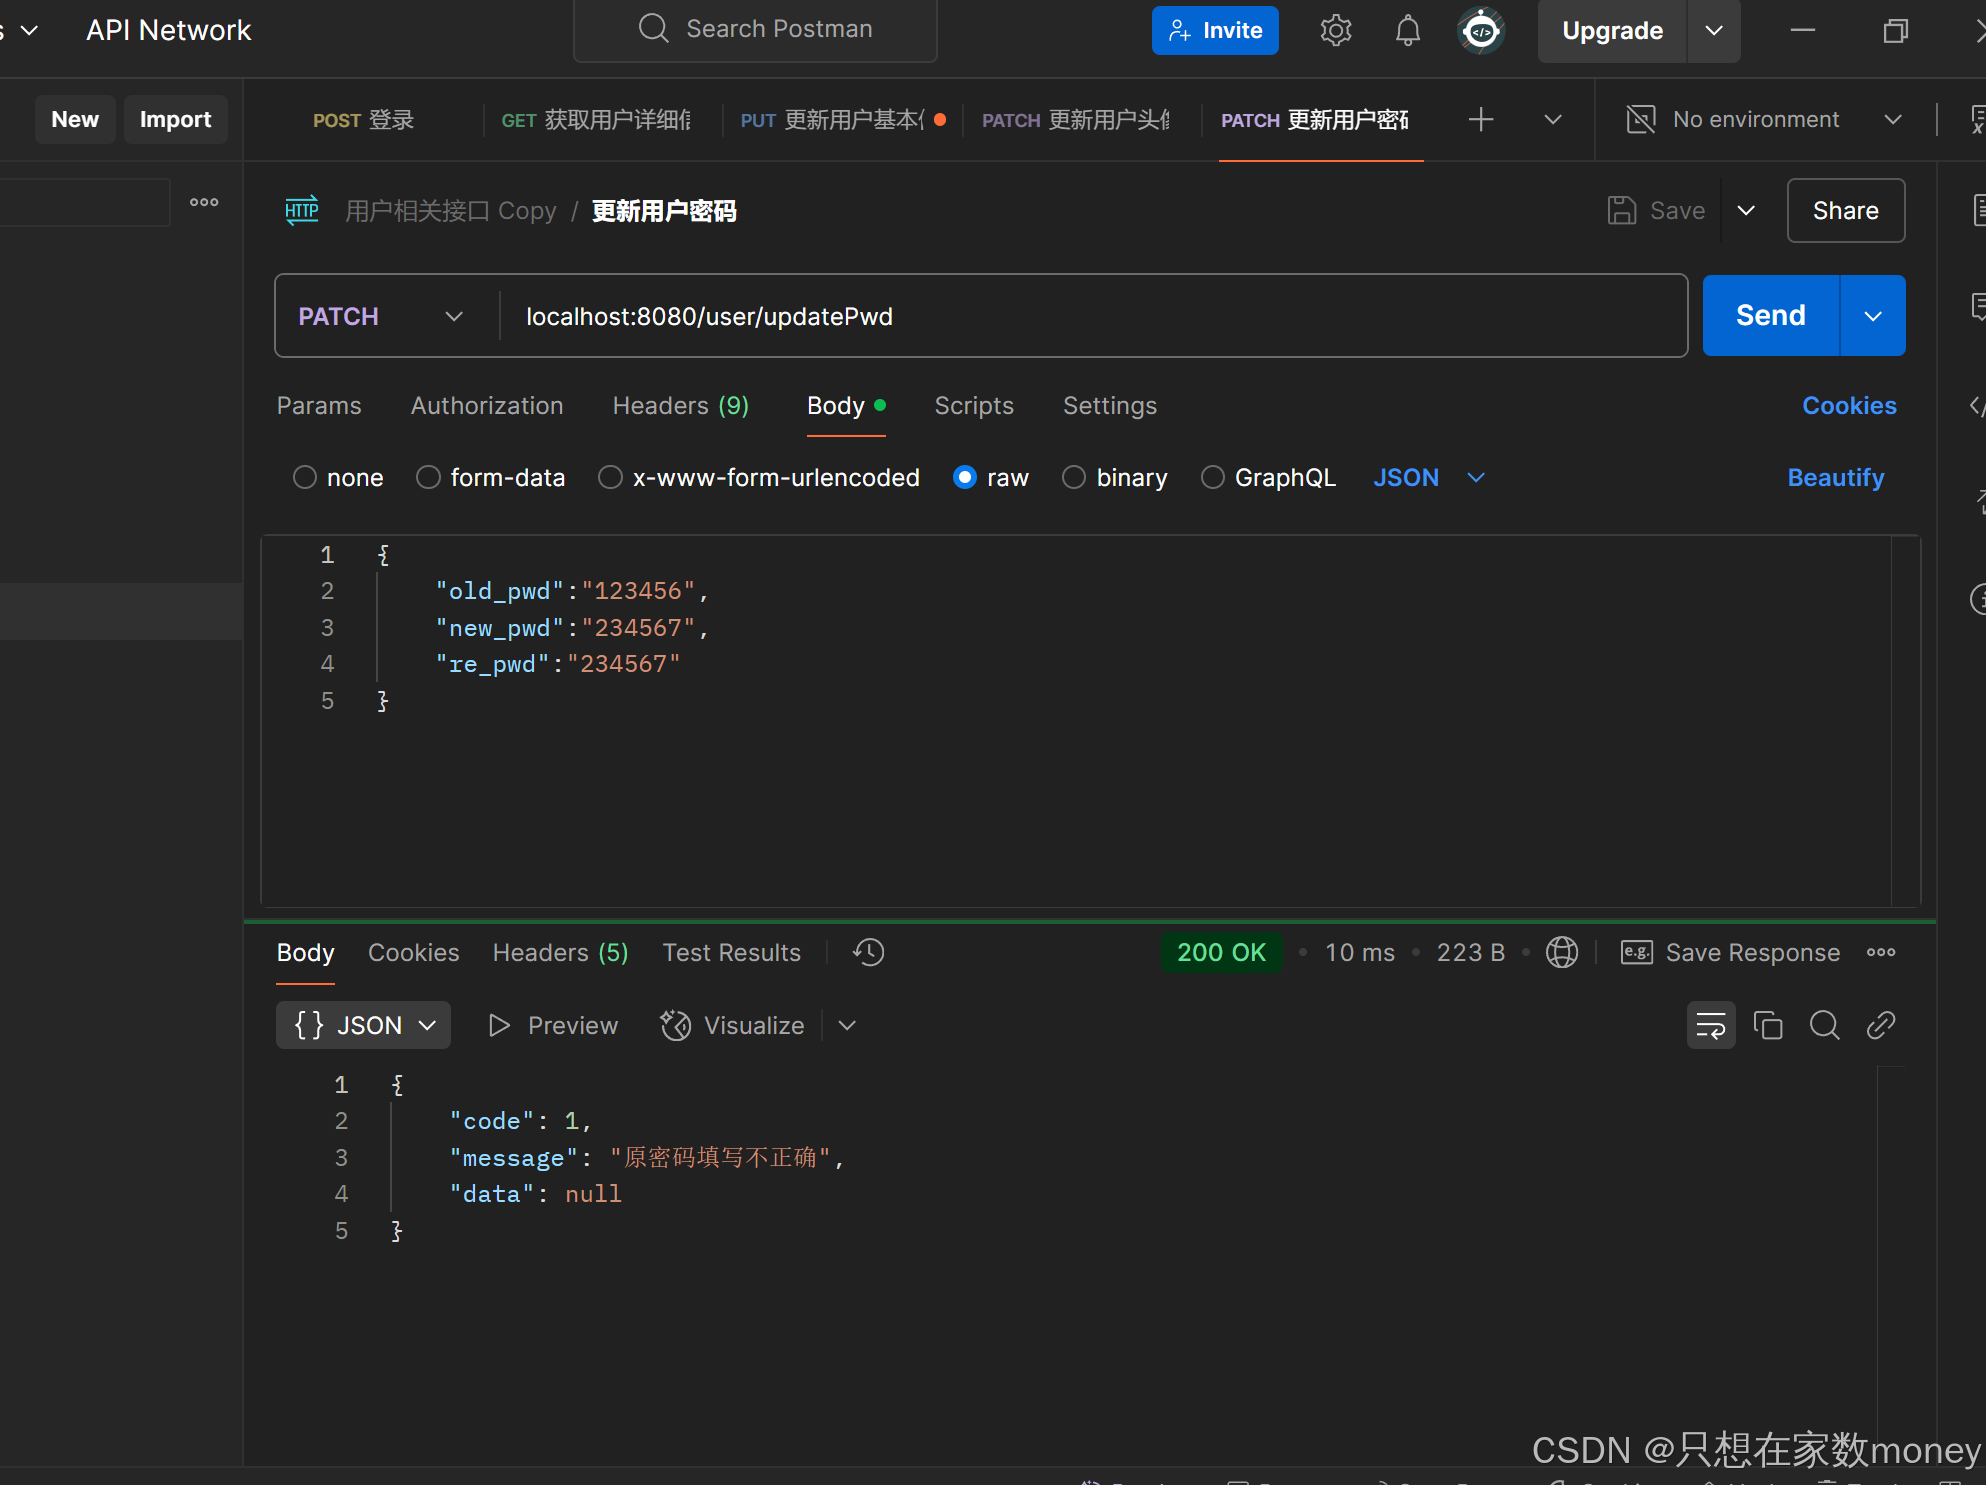Choose x-www-form-urlencoded radio option
The height and width of the screenshot is (1485, 1986).
(x=610, y=478)
